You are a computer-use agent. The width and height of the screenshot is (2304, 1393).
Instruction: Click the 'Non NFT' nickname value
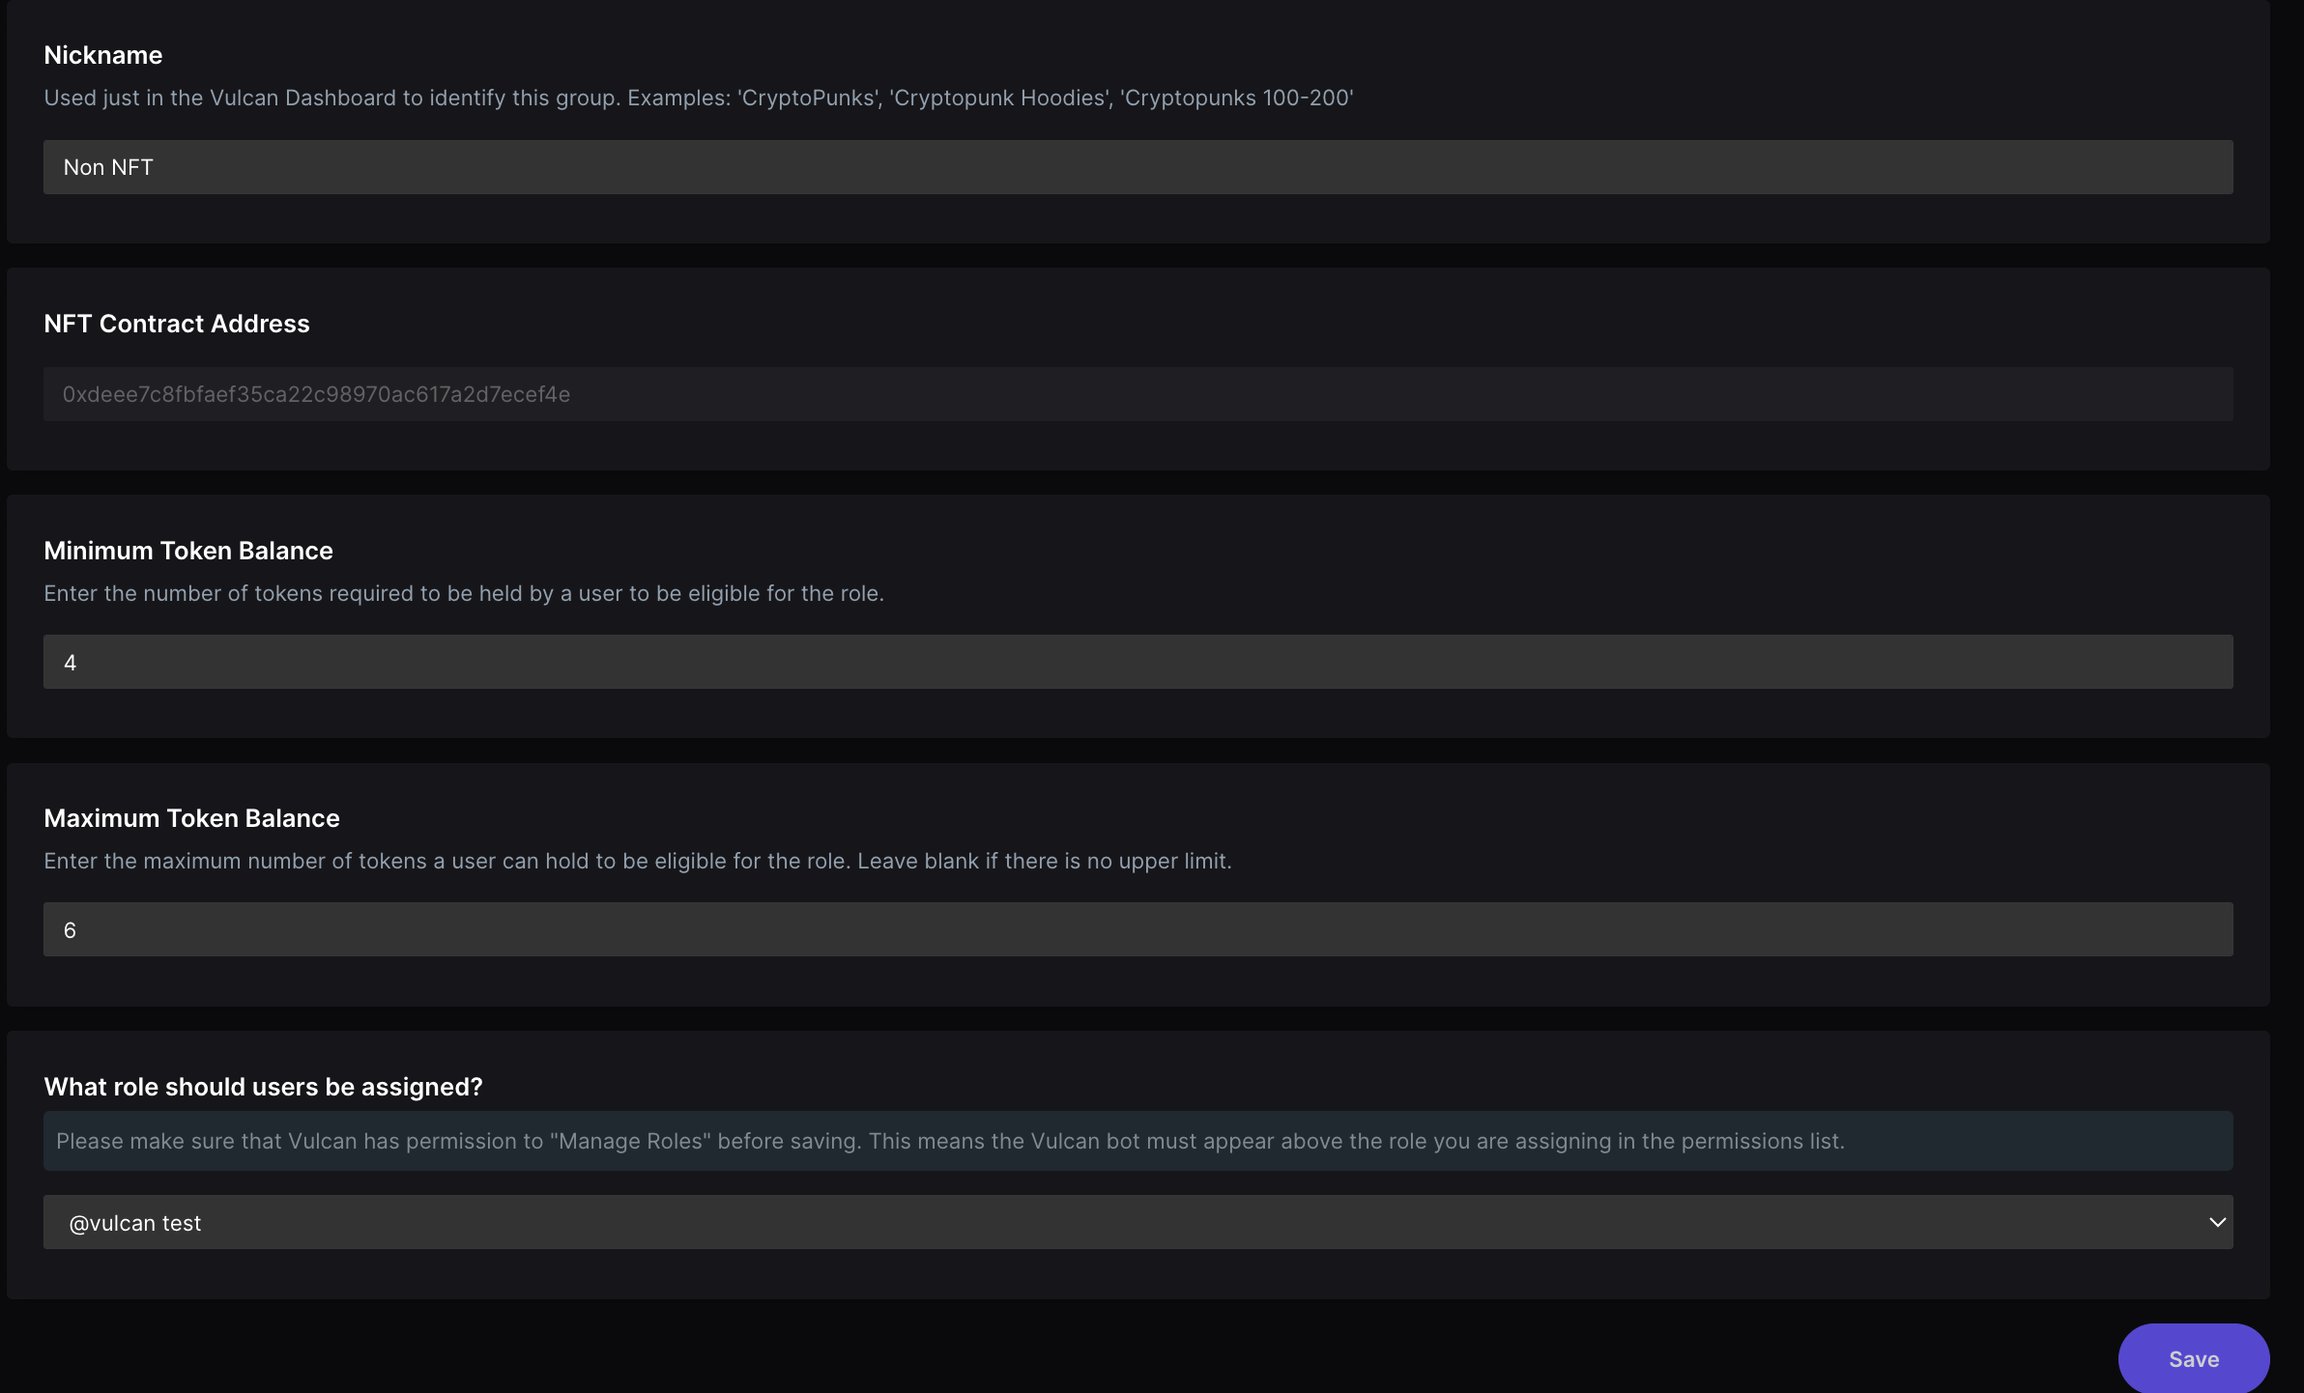point(108,167)
